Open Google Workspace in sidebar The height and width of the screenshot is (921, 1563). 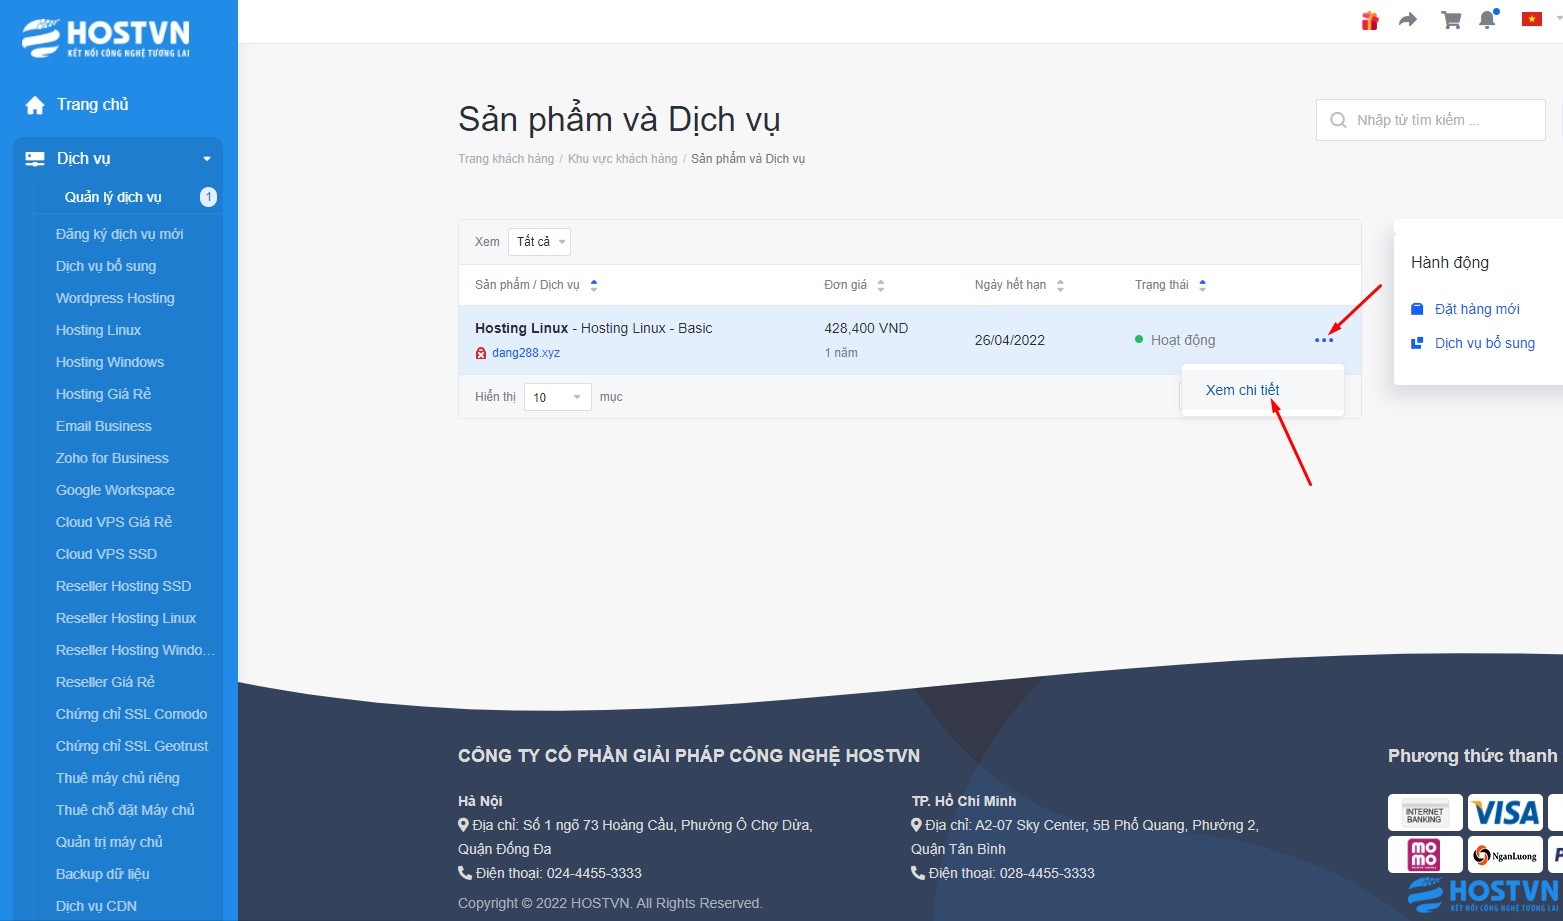[115, 490]
